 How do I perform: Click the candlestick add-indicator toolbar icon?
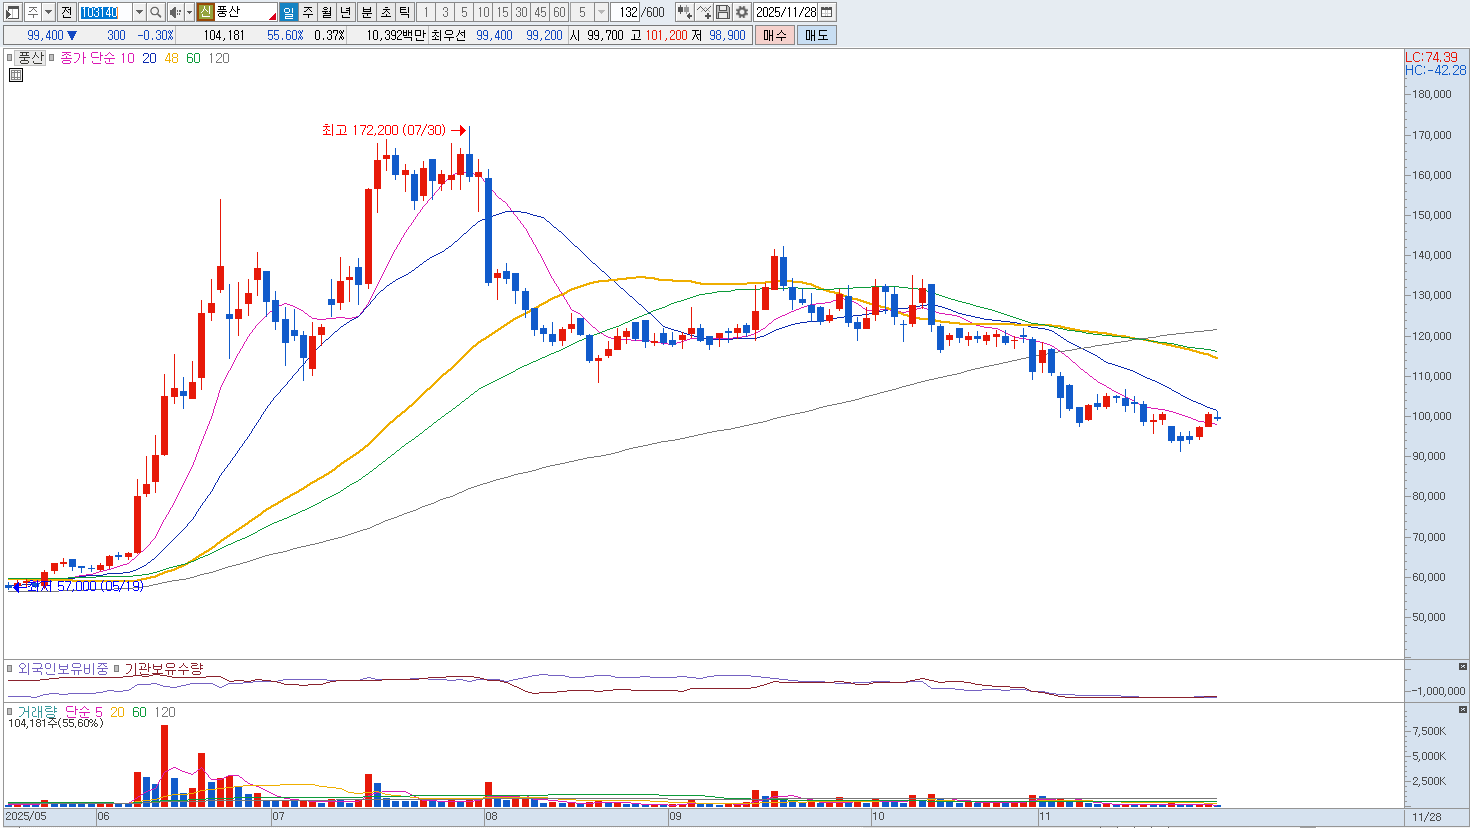click(684, 12)
